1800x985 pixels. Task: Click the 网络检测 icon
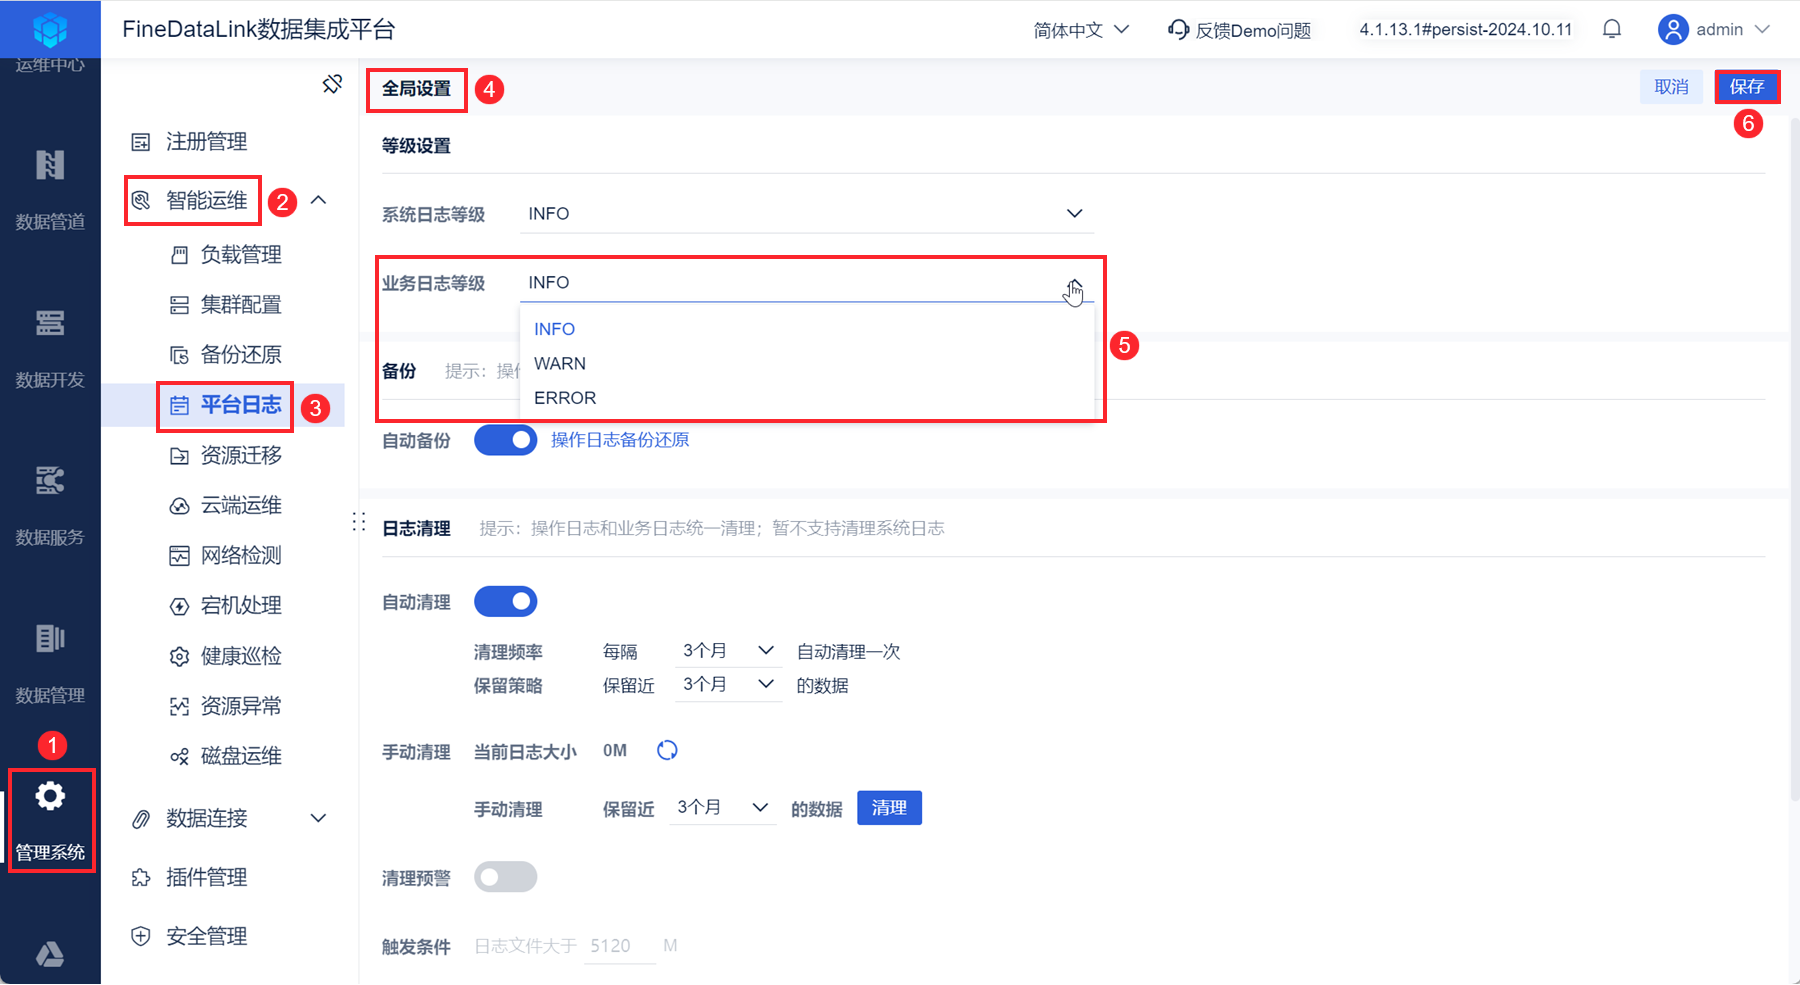(x=179, y=556)
